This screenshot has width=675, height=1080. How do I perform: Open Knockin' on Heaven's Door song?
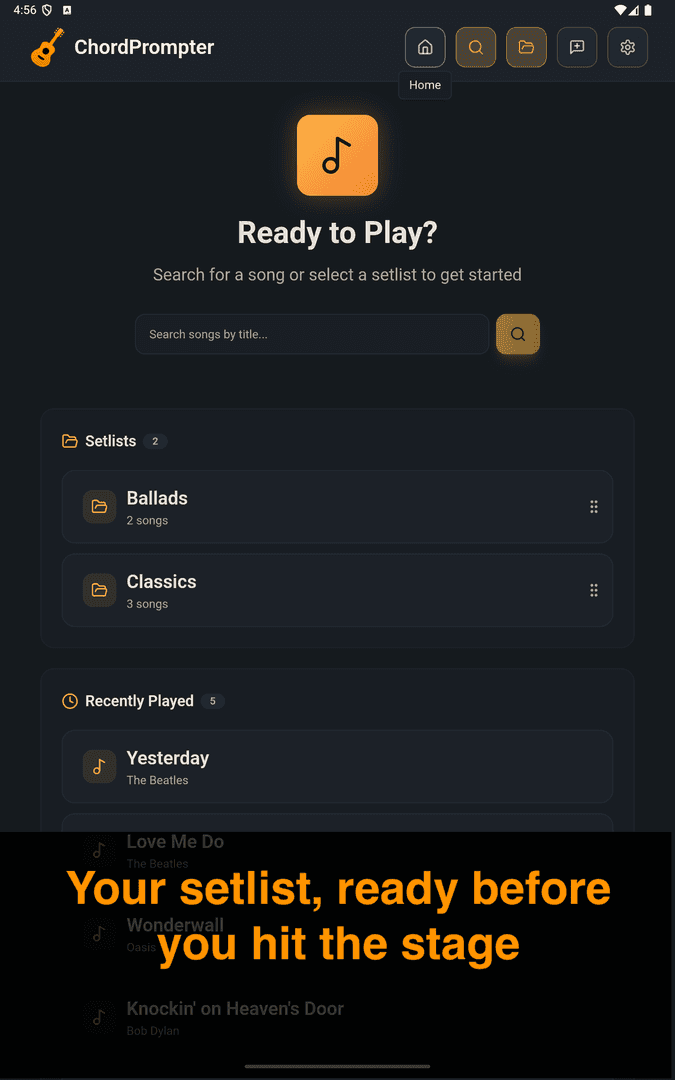click(338, 1018)
